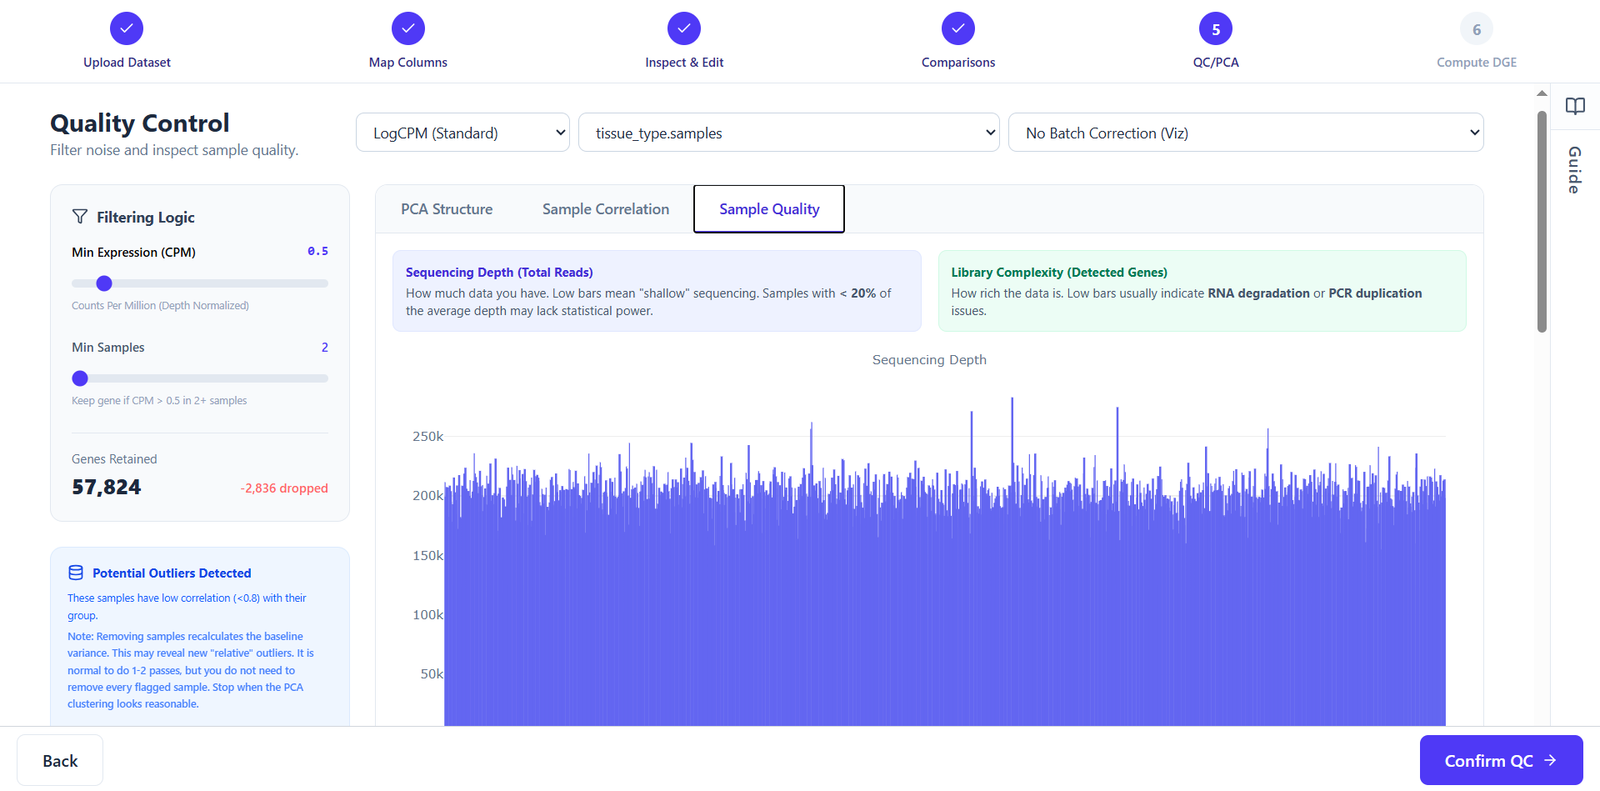Click the 50k axis label

[x=432, y=674]
